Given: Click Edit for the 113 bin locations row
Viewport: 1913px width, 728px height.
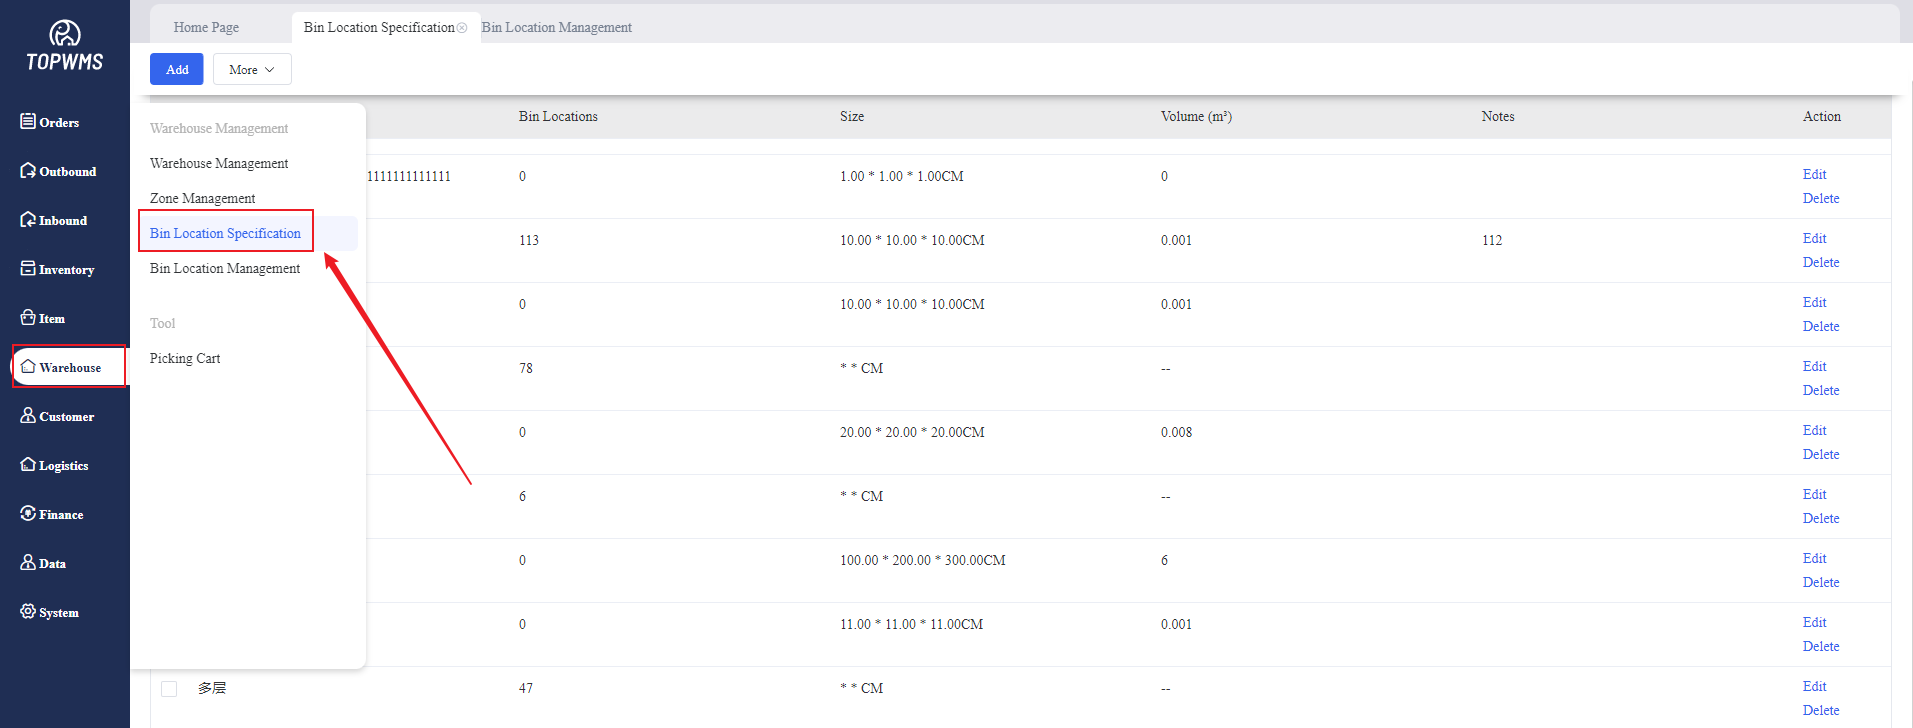Looking at the screenshot, I should (x=1814, y=239).
